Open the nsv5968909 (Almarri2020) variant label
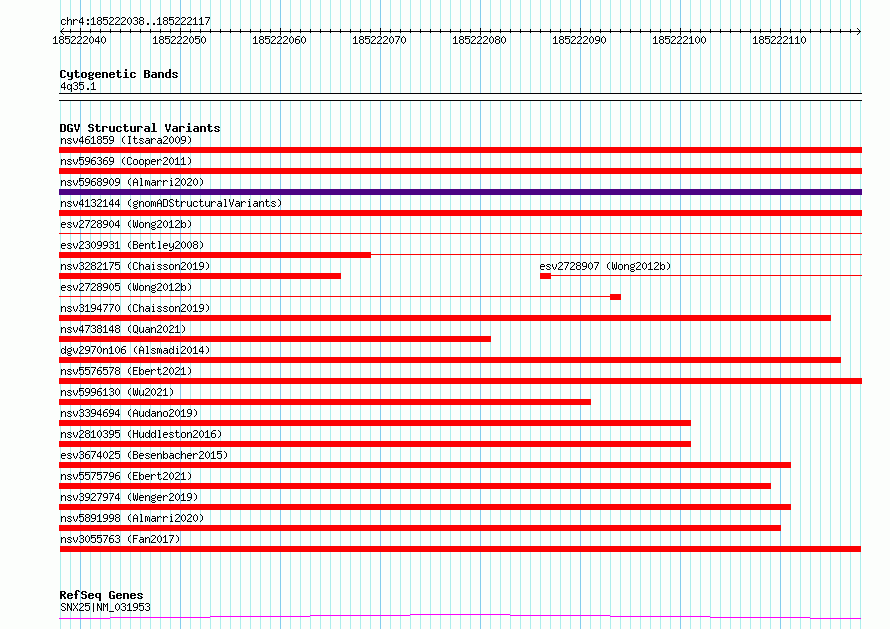Image resolution: width=890 pixels, height=629 pixels. [x=132, y=182]
